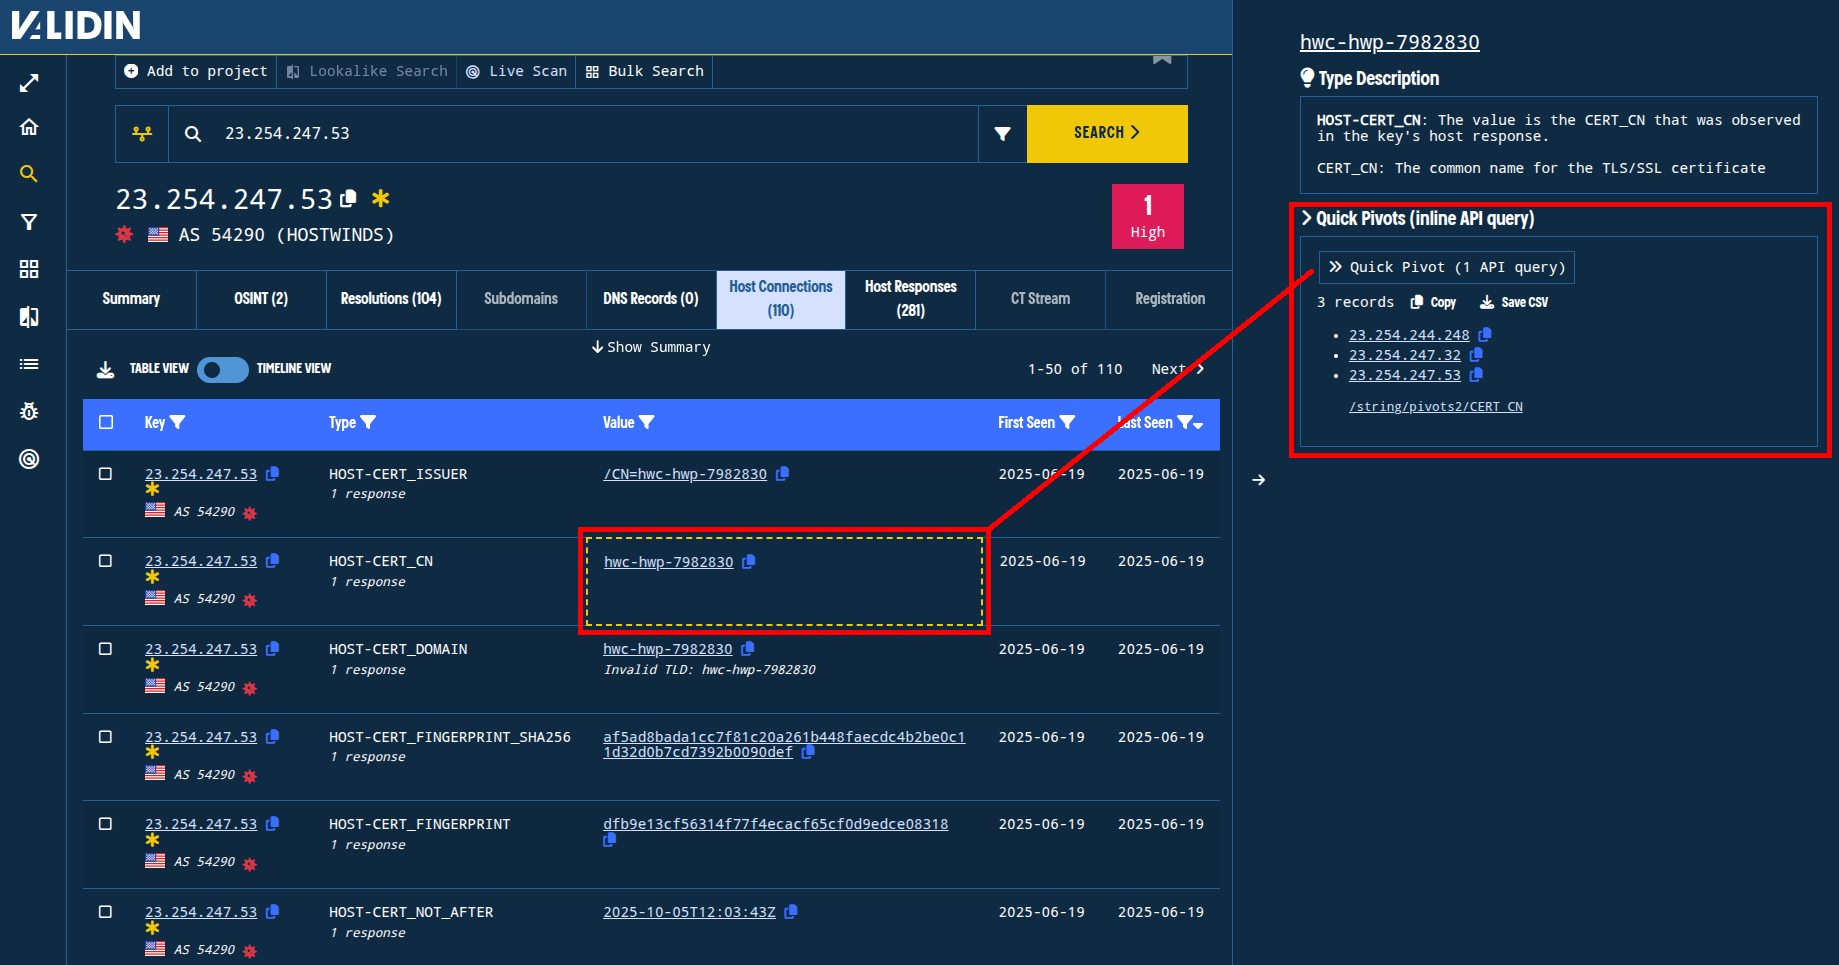Check the HOST-CERT_FINGERPRINT_SHA256 row checkbox
The width and height of the screenshot is (1839, 965).
pyautogui.click(x=105, y=737)
